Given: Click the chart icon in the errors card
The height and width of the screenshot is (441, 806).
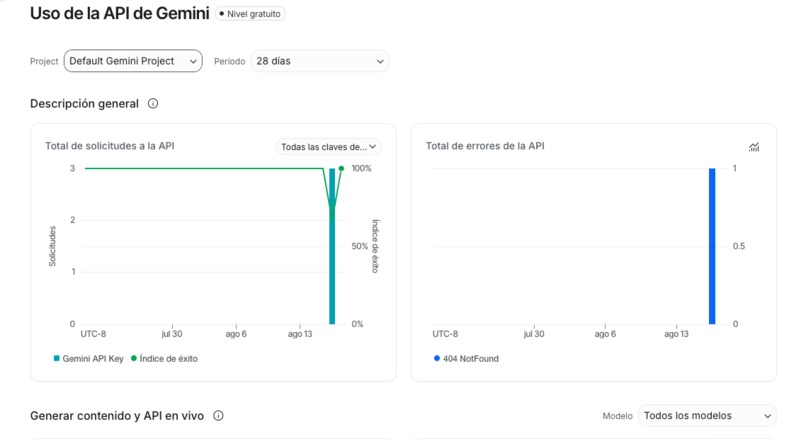Looking at the screenshot, I should [x=754, y=147].
